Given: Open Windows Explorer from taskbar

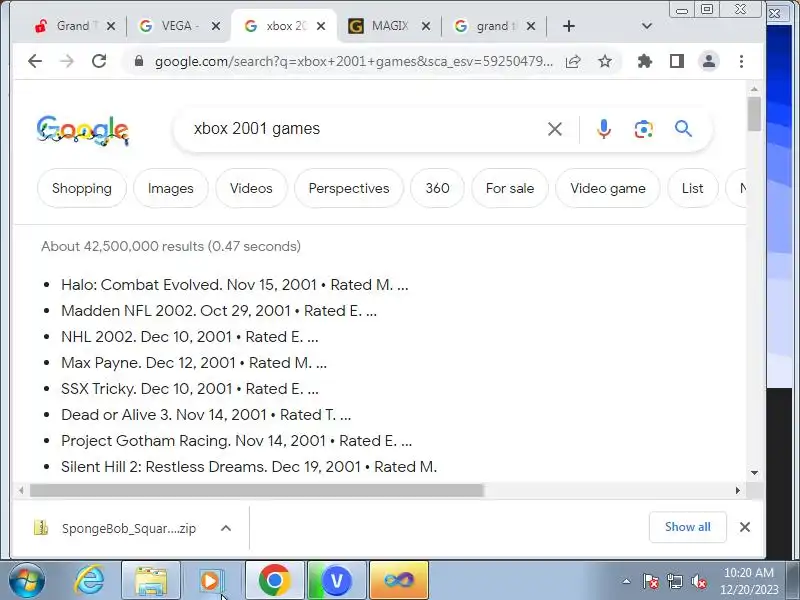Looking at the screenshot, I should [151, 581].
